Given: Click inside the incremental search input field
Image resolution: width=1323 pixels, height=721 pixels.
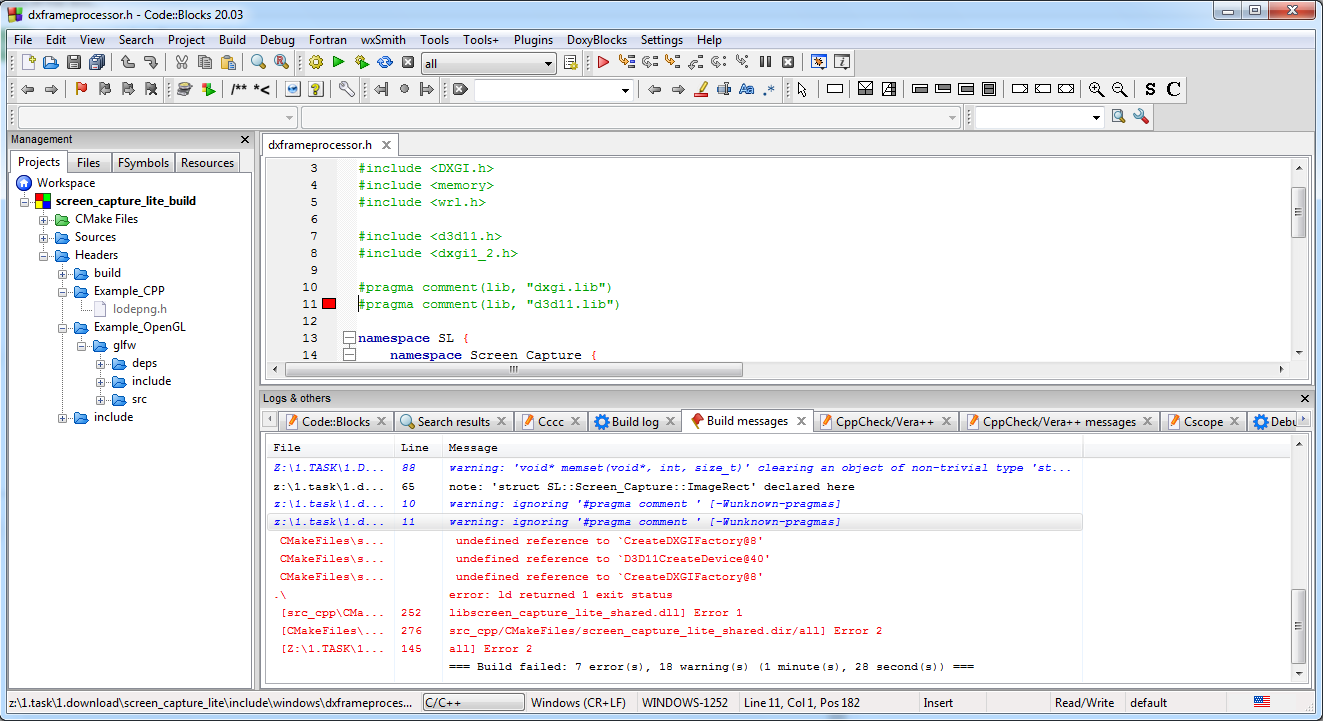Looking at the screenshot, I should tap(546, 90).
